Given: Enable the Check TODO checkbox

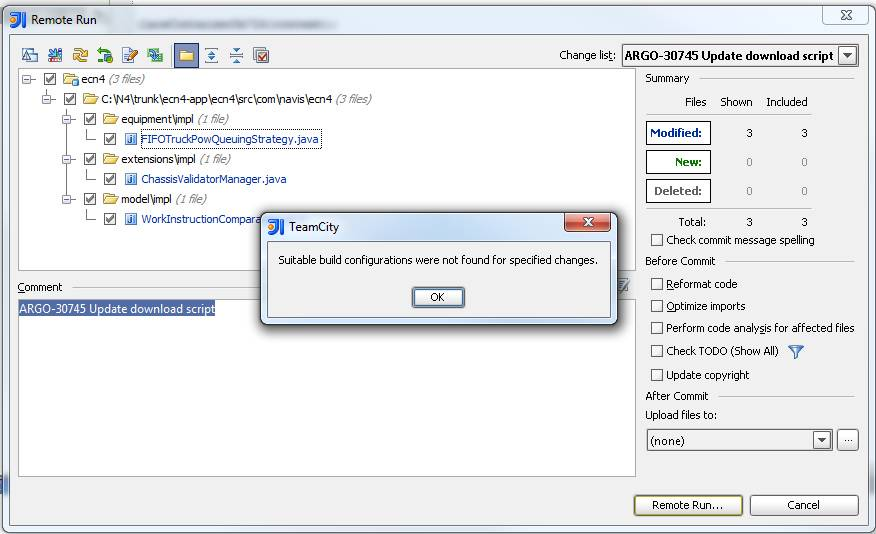Looking at the screenshot, I should [x=657, y=351].
